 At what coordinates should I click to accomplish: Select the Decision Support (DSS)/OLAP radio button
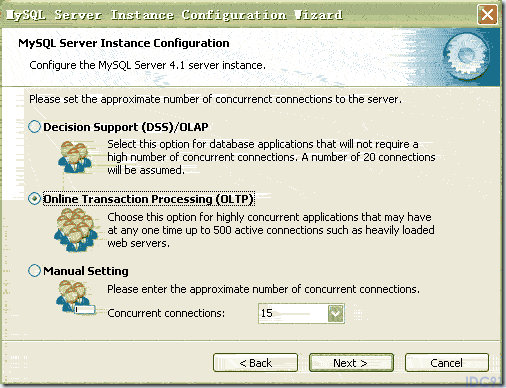click(34, 127)
